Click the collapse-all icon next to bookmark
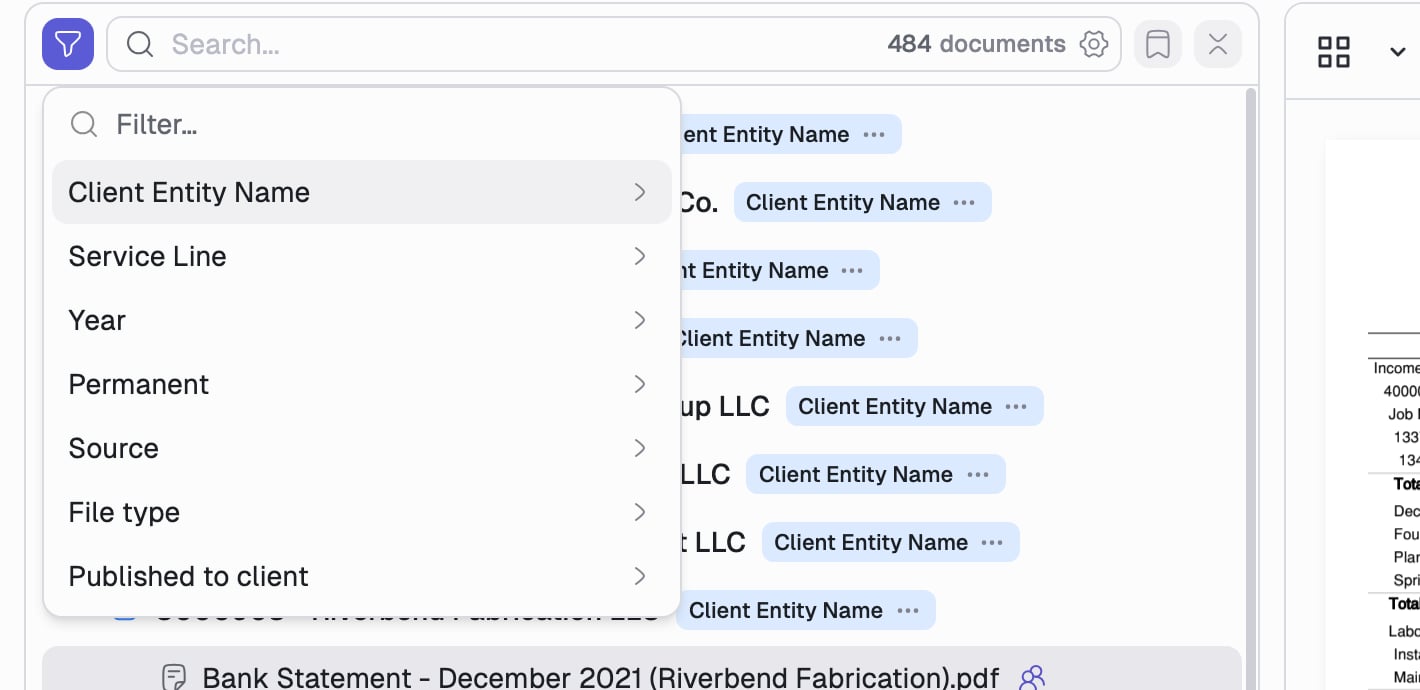 (1218, 44)
